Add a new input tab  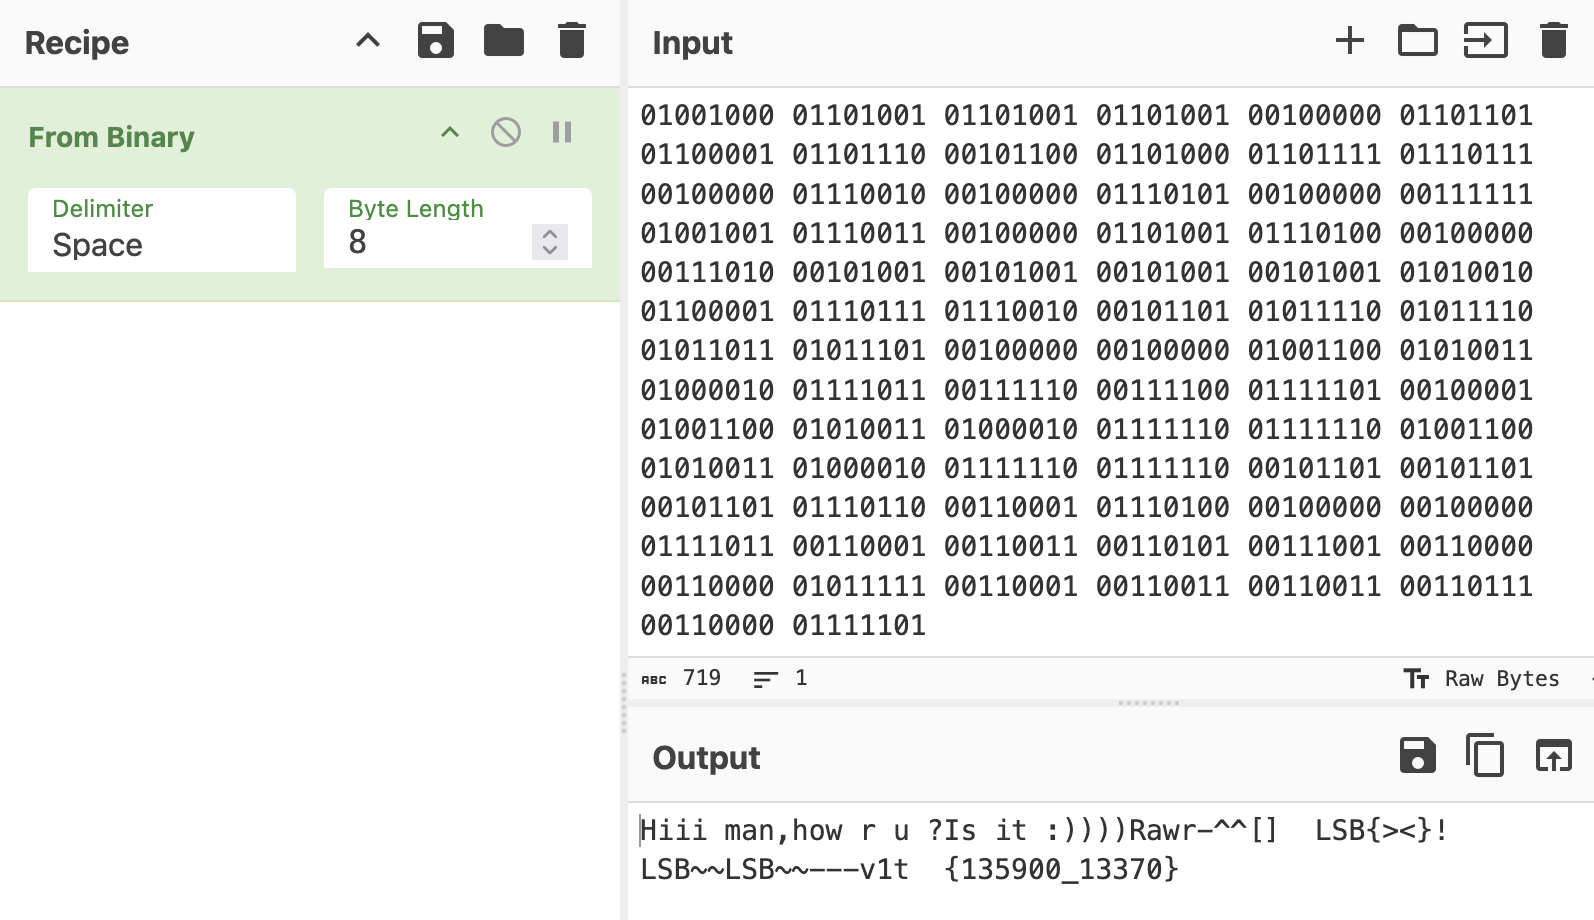1350,41
